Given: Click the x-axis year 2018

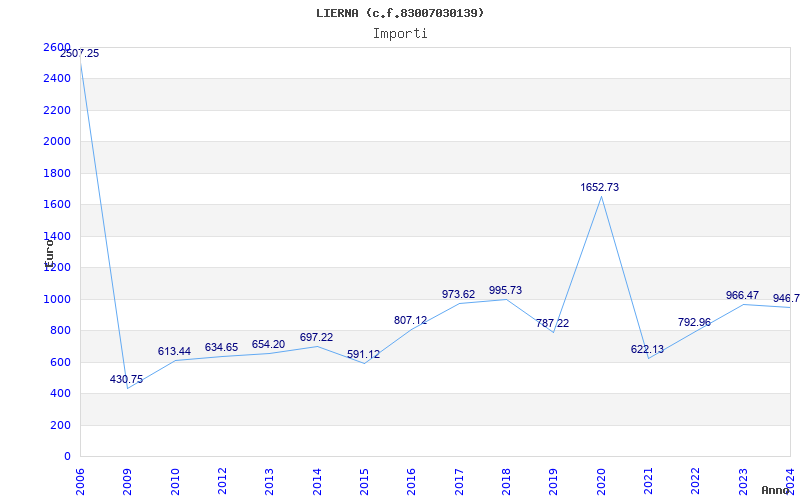Looking at the screenshot, I should pos(506,481).
